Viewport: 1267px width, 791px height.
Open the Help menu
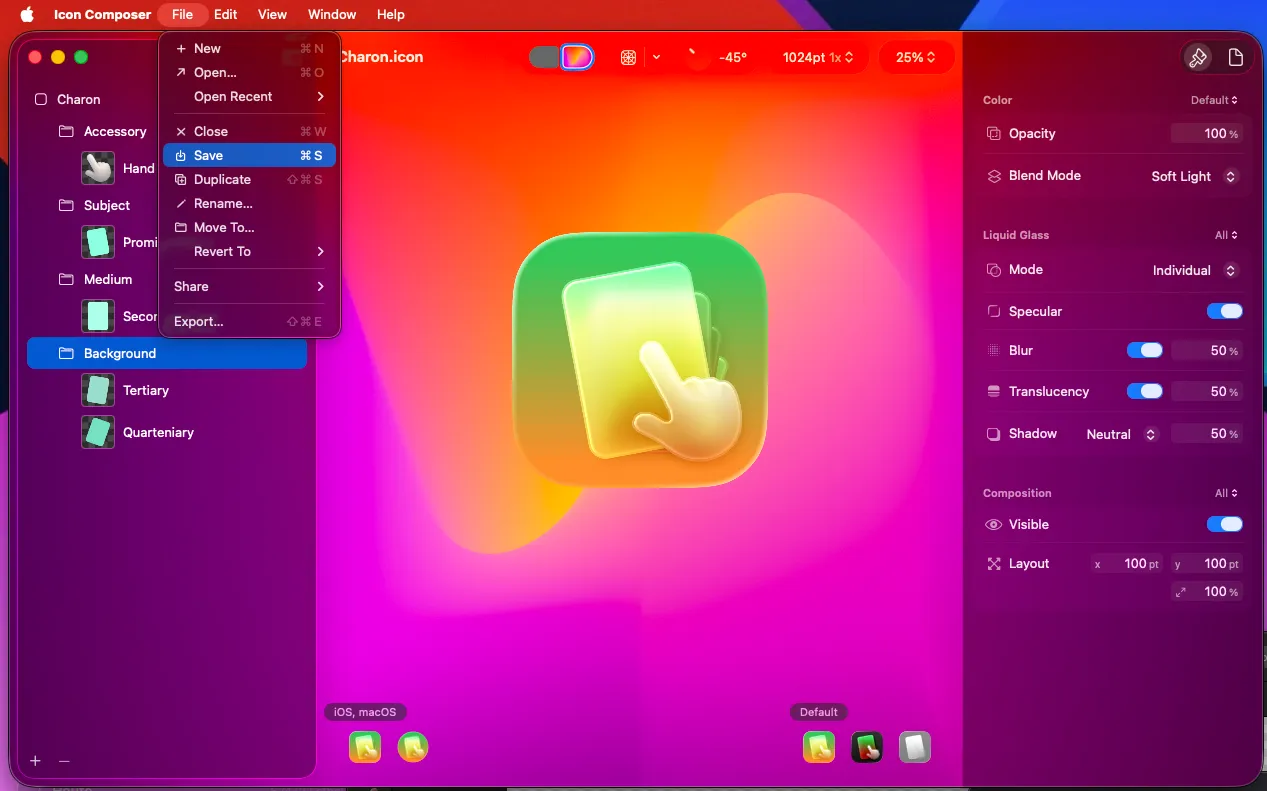click(x=391, y=14)
